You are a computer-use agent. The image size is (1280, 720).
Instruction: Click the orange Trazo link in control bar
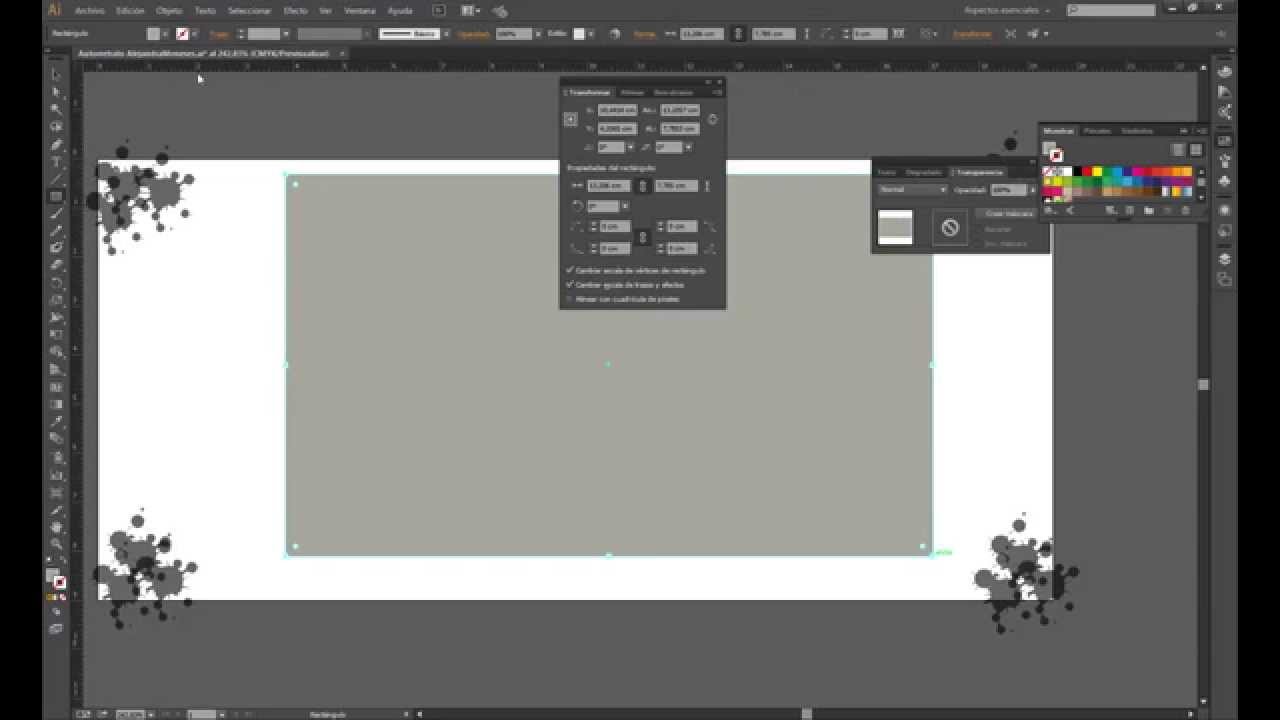[x=219, y=33]
